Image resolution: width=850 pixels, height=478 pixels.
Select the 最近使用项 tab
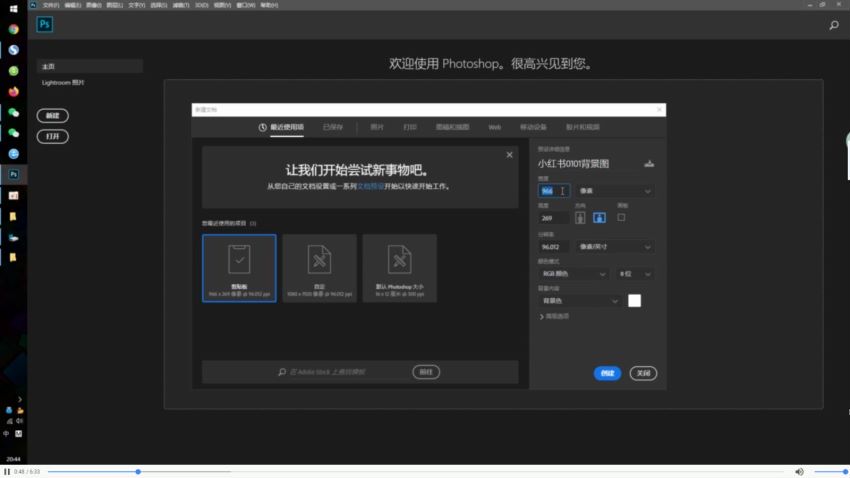click(287, 127)
